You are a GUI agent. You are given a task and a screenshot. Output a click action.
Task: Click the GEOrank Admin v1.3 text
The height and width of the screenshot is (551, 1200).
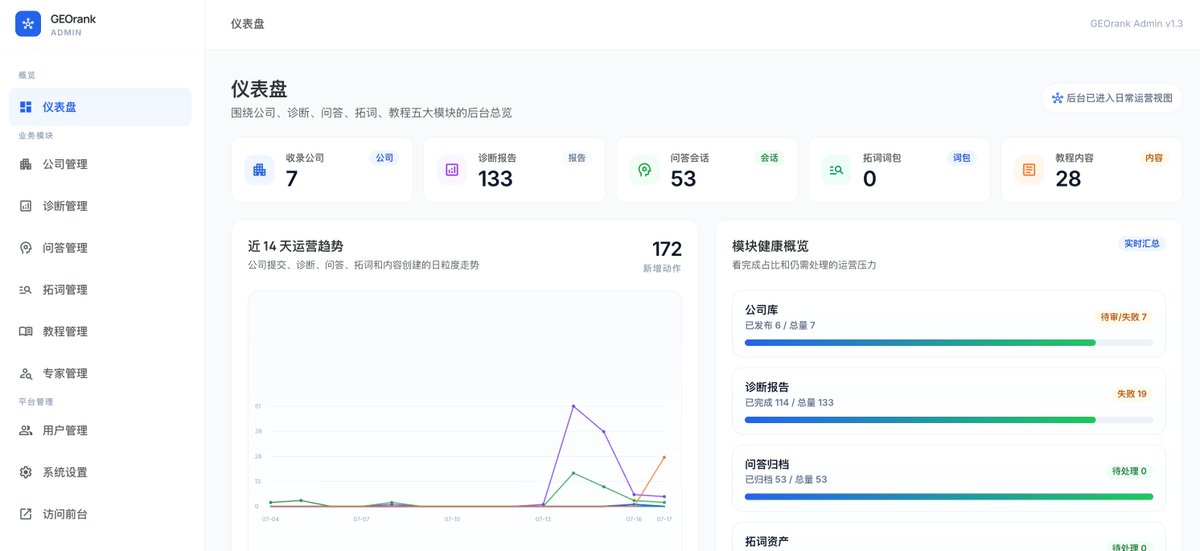coord(1137,24)
